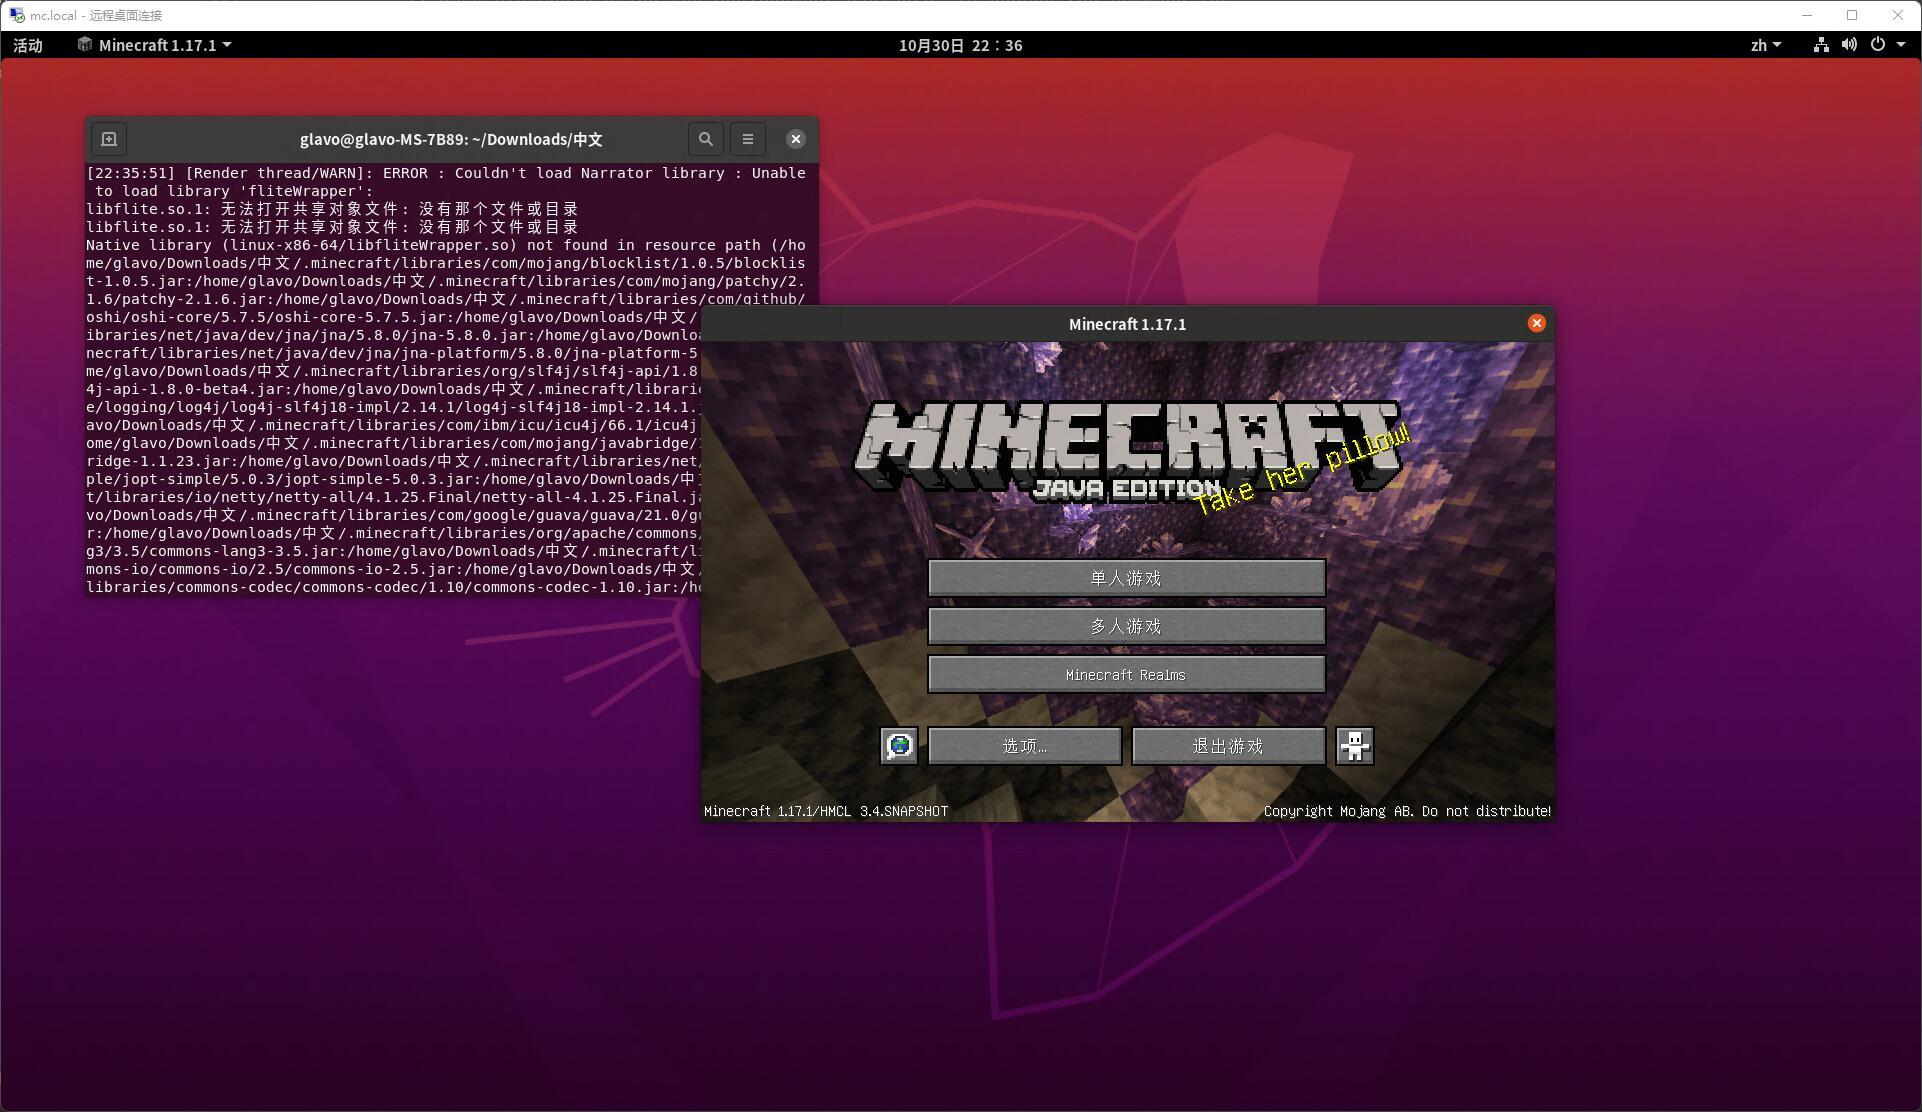This screenshot has height=1112, width=1922.
Task: Click the power icon in top bar
Action: [1878, 45]
